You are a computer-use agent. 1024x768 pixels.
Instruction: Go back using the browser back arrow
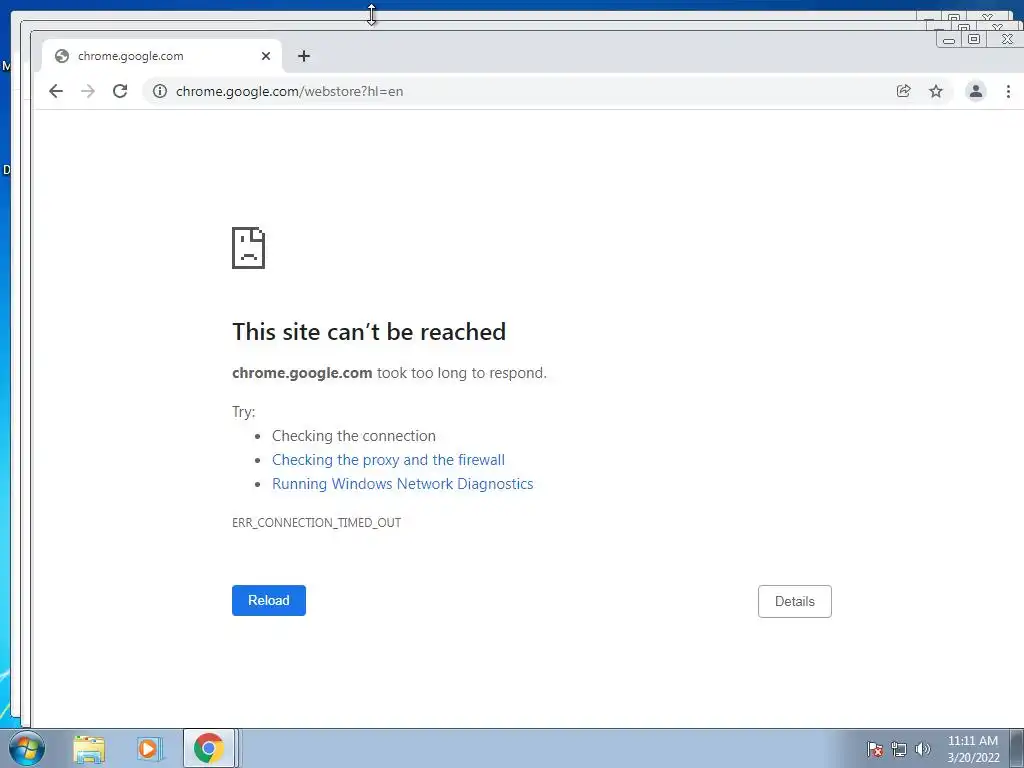(56, 91)
